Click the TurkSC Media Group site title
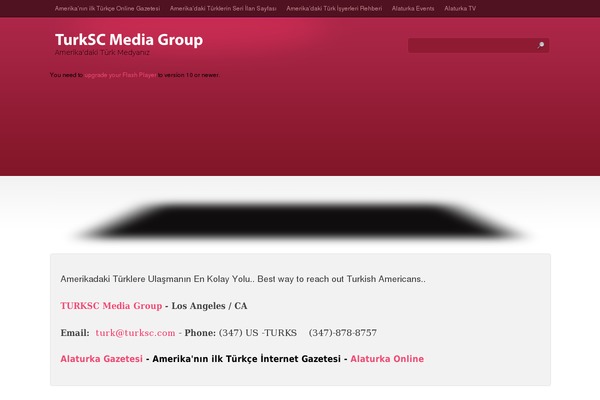600x400 pixels. [129, 40]
